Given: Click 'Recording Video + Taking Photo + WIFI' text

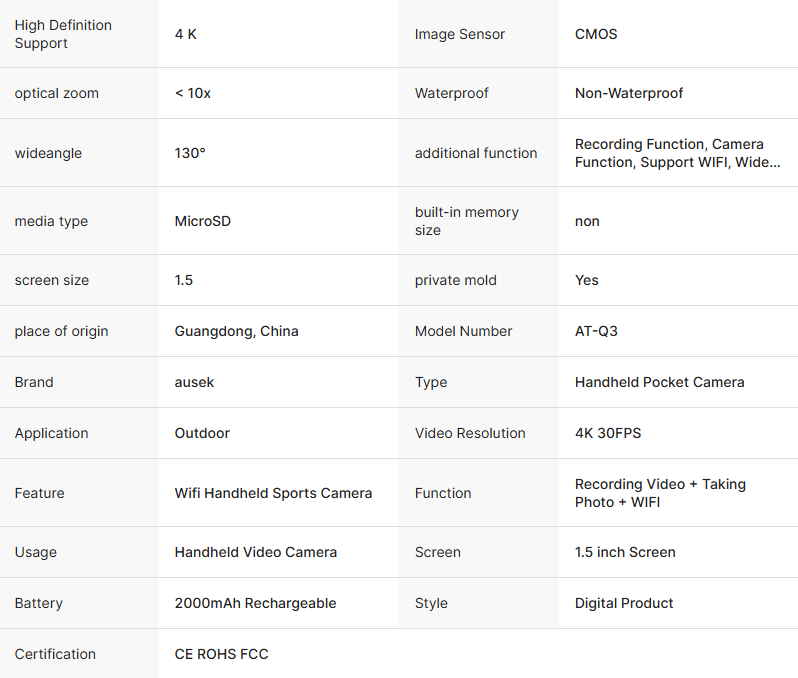Looking at the screenshot, I should coord(660,493).
